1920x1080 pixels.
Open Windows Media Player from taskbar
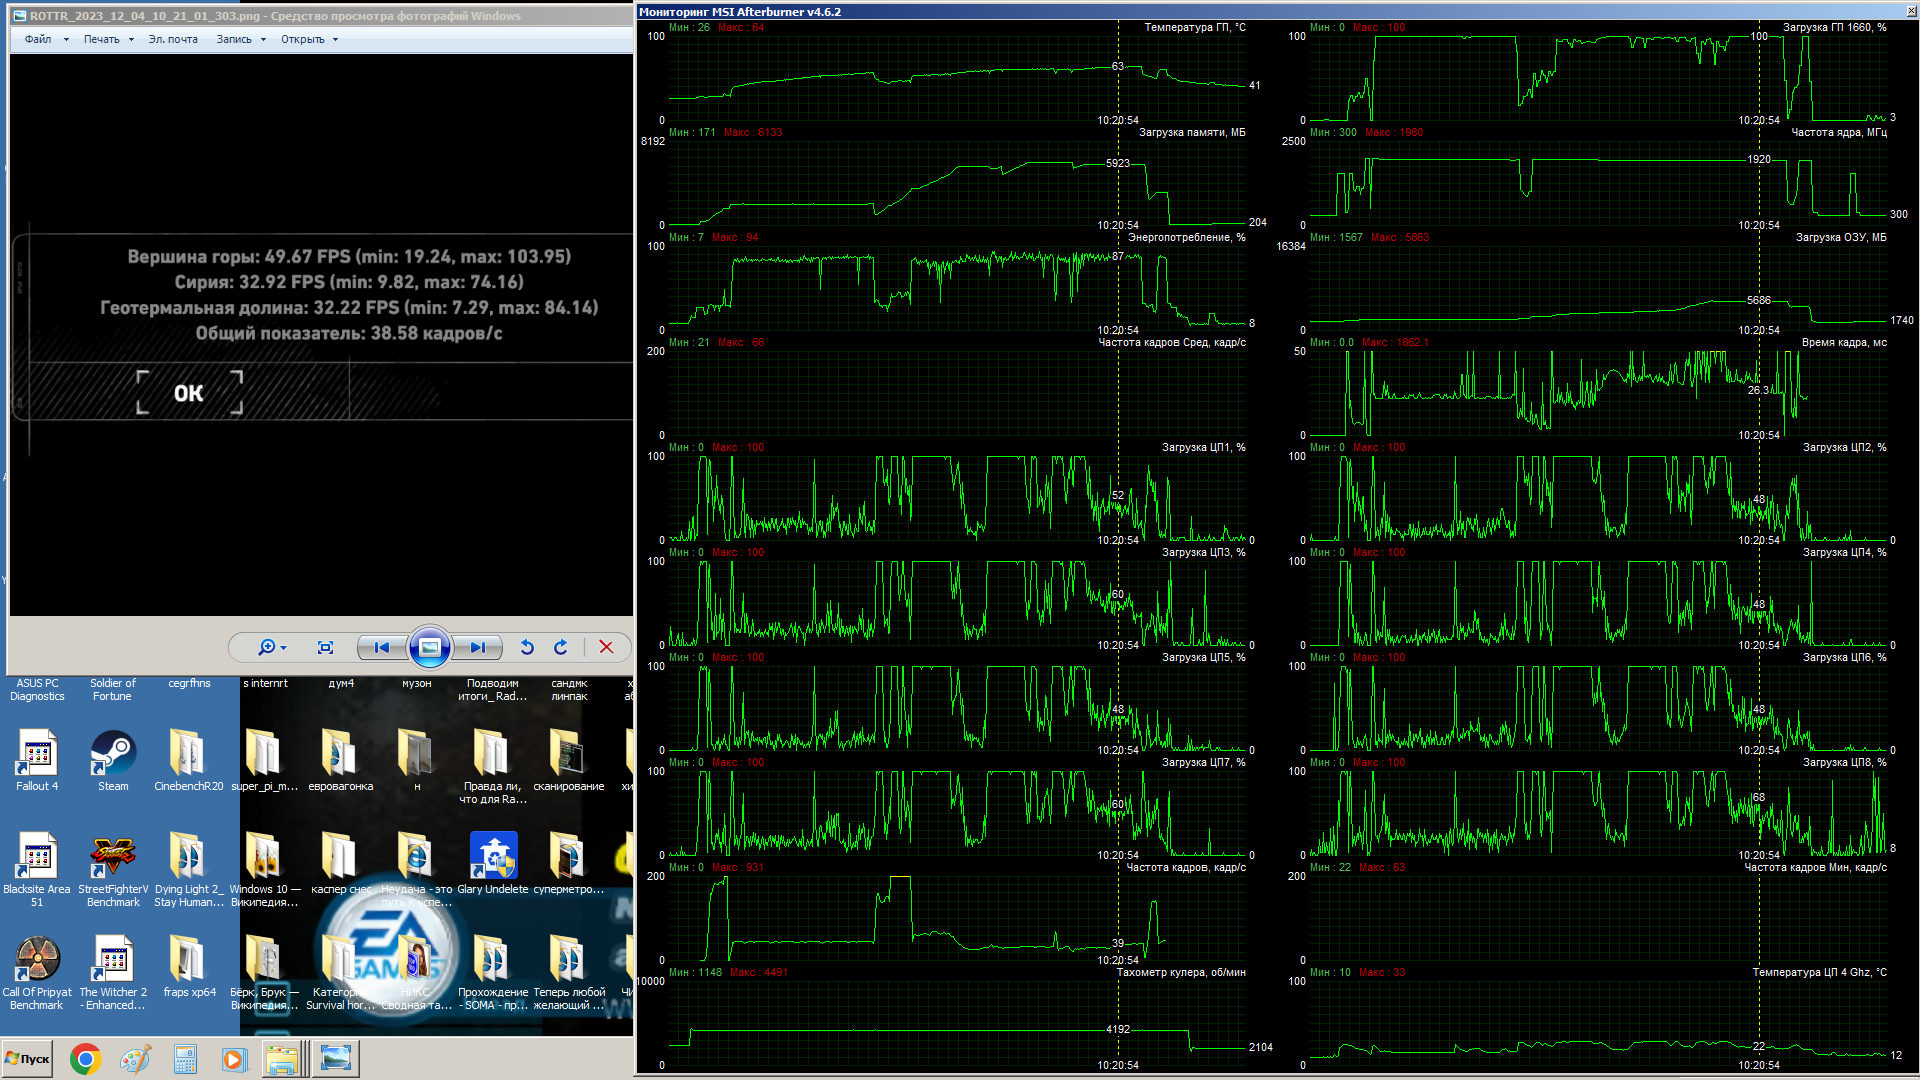click(x=234, y=1059)
